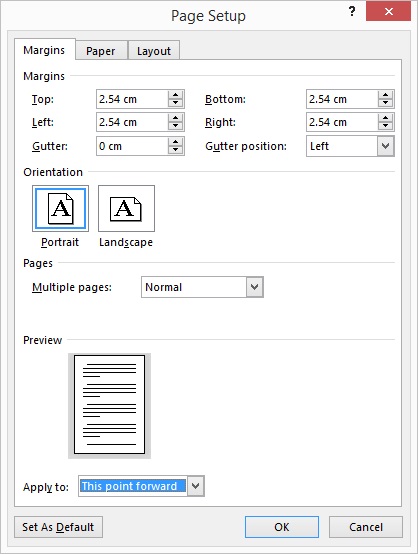
Task: Choose the Landscape orientation icon
Action: 126,208
